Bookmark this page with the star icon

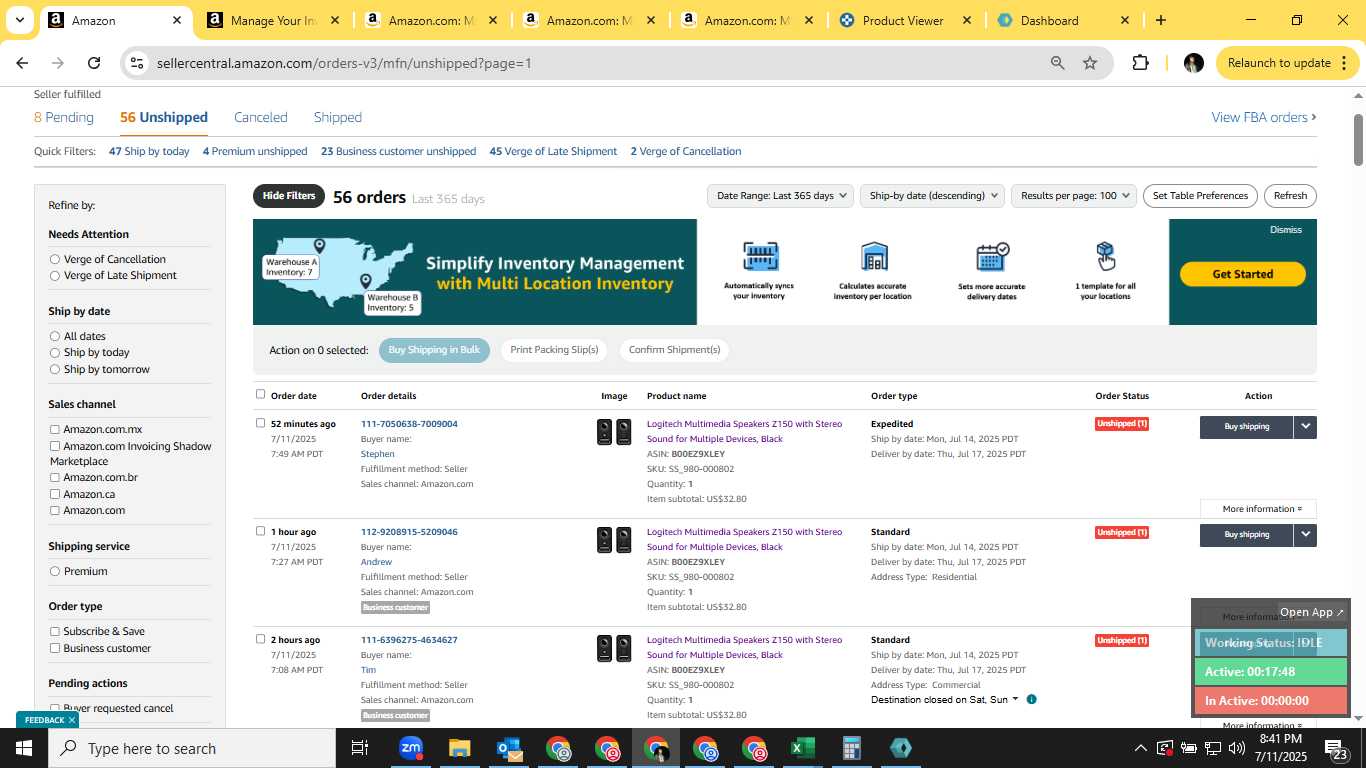(1090, 63)
